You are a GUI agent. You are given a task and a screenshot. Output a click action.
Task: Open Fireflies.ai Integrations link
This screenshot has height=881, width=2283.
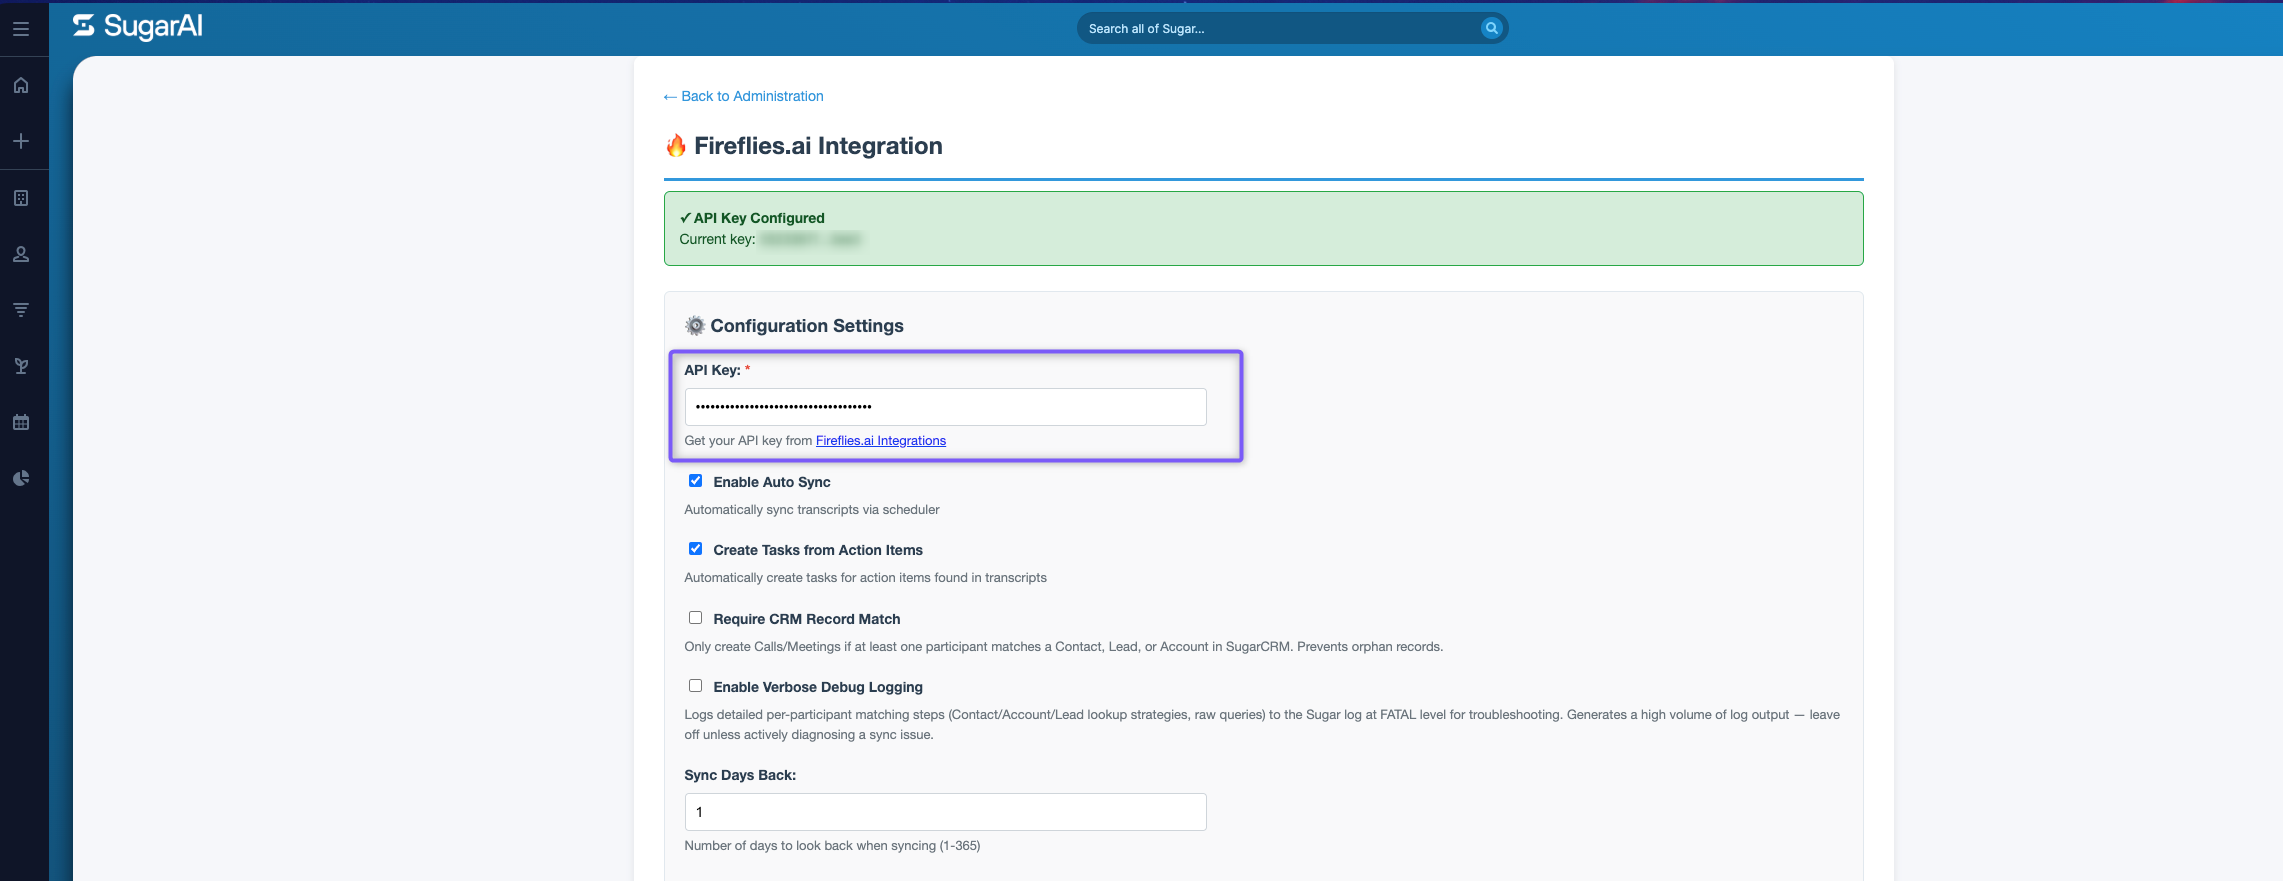pos(881,441)
